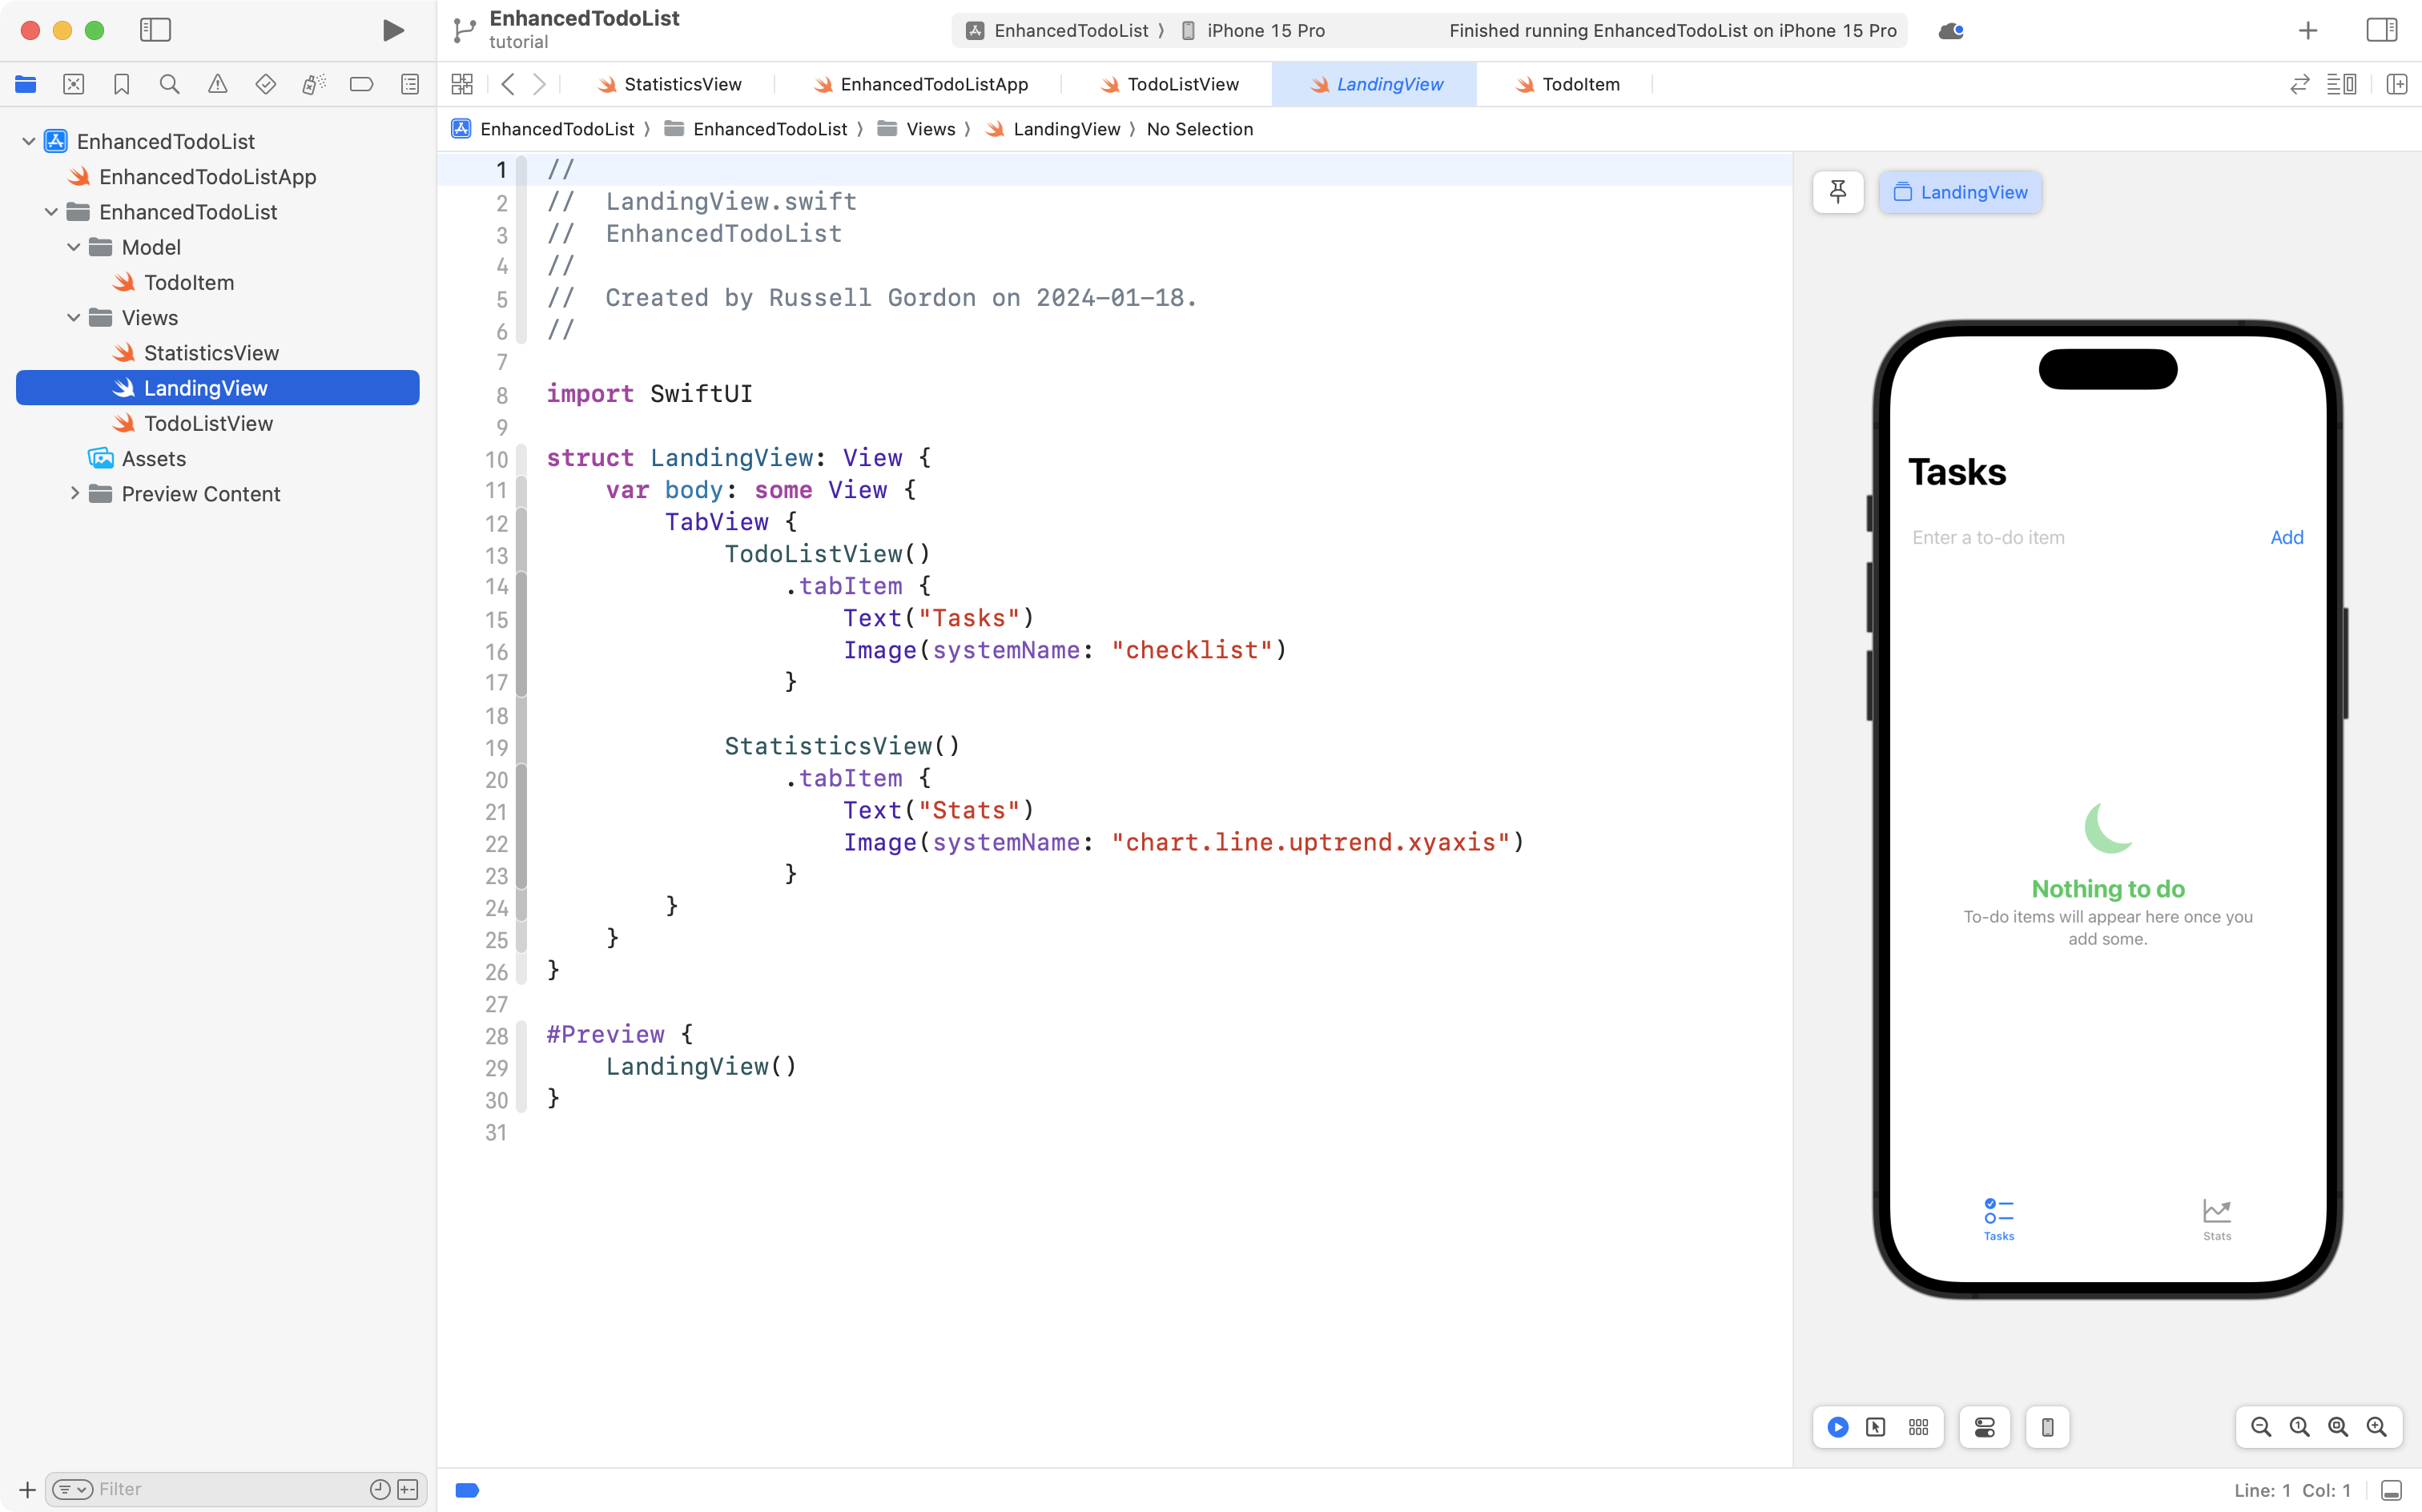2422x1512 pixels.
Task: Open the Issue navigator warning icon
Action: [218, 84]
